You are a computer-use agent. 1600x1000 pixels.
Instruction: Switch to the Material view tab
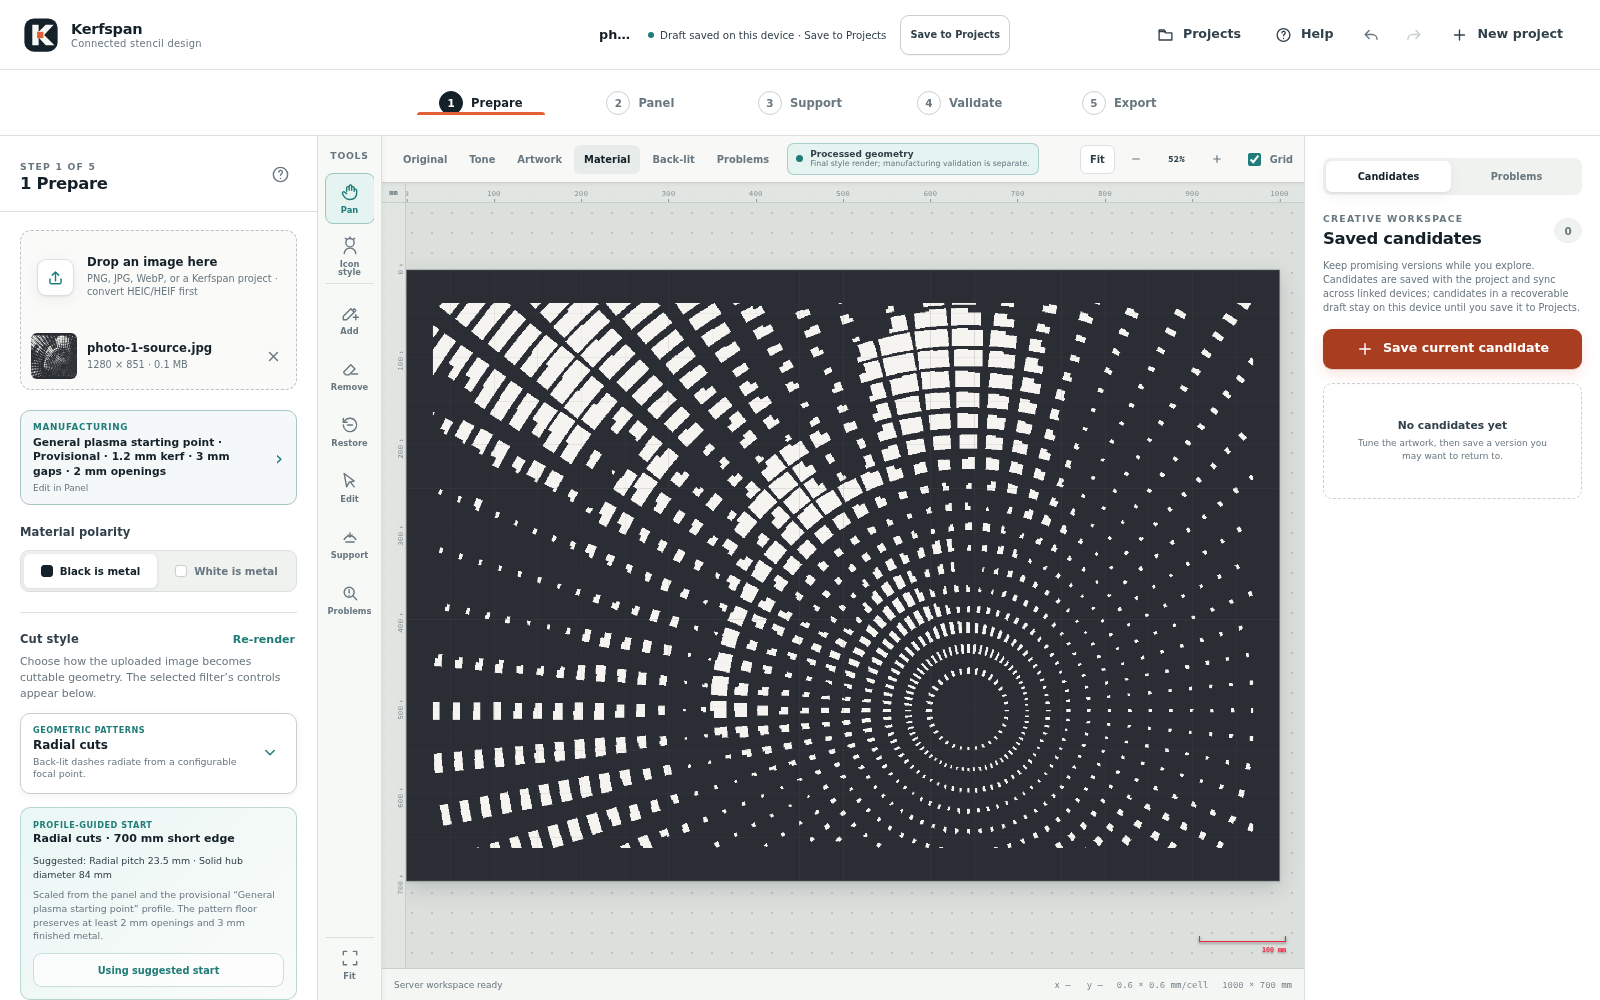(x=607, y=159)
